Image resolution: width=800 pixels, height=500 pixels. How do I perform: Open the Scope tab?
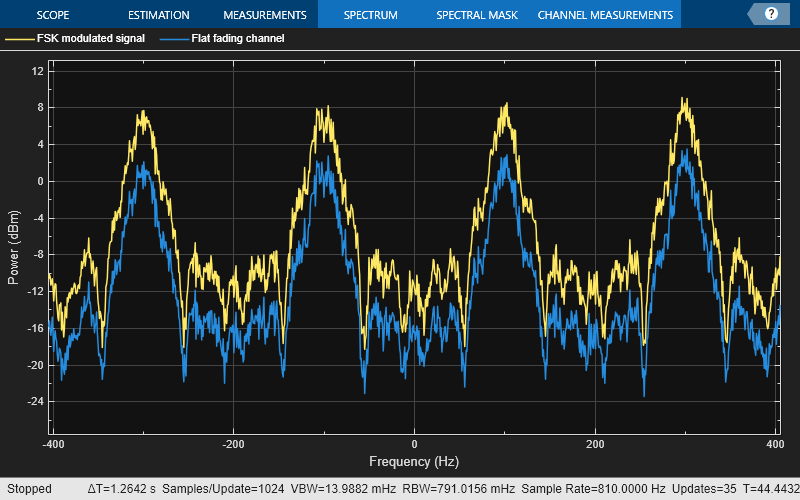pyautogui.click(x=53, y=15)
